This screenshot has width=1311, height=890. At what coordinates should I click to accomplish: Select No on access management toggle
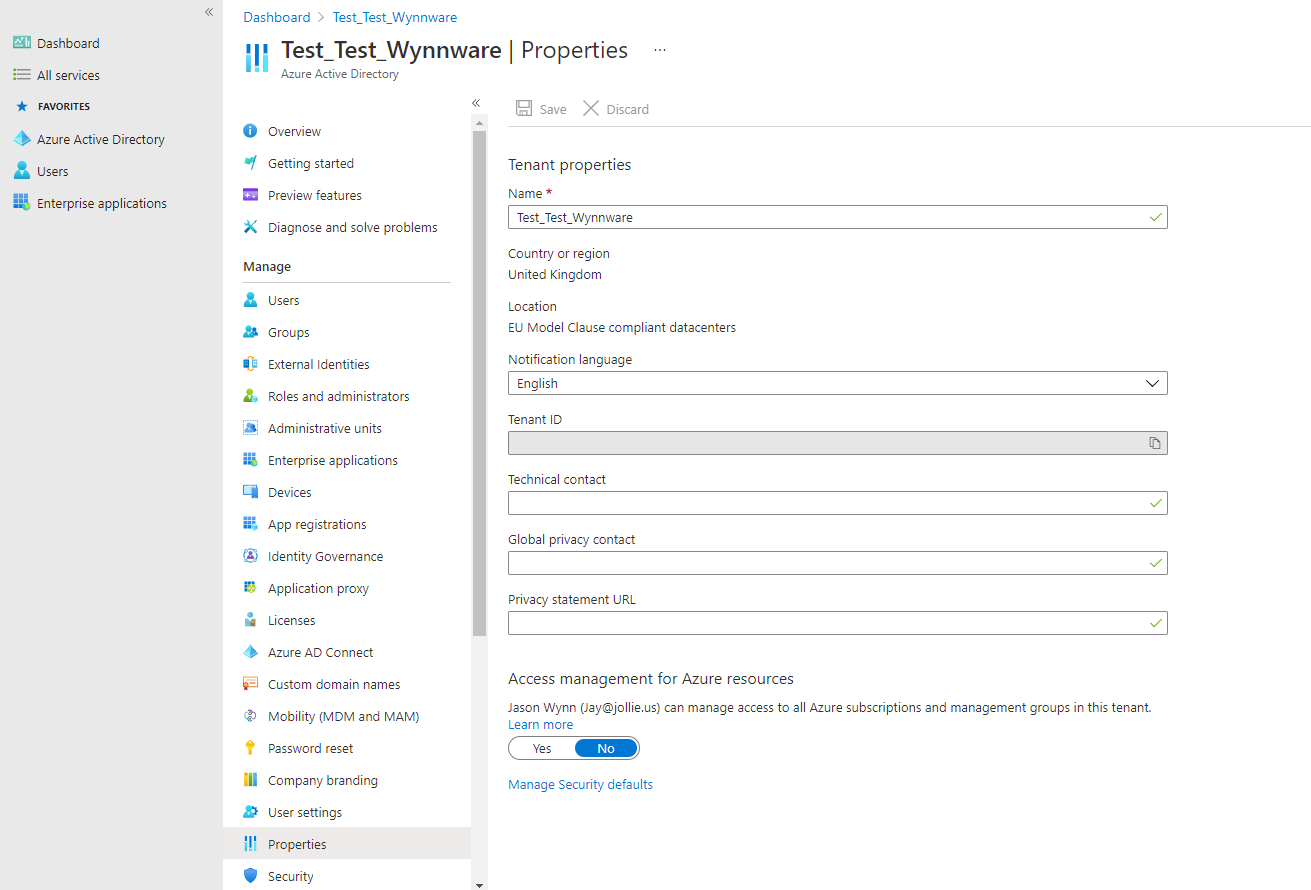pos(606,748)
